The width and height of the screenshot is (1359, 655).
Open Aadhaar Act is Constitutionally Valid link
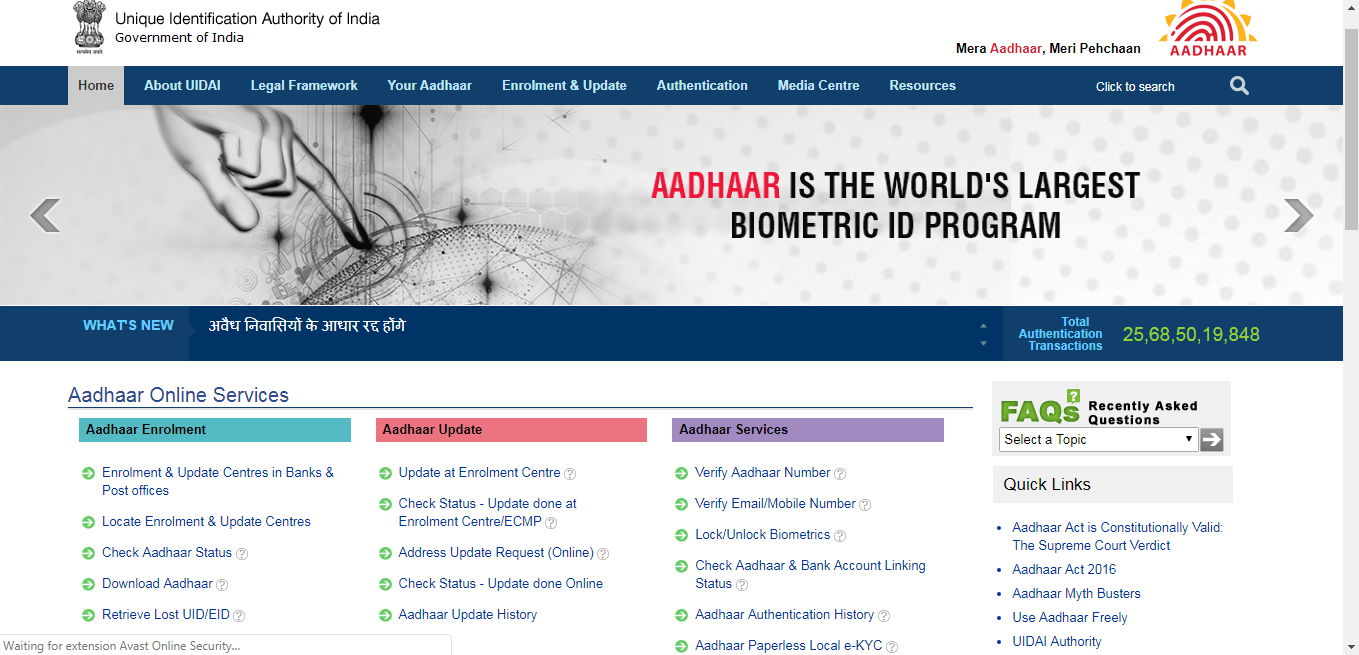click(1117, 536)
